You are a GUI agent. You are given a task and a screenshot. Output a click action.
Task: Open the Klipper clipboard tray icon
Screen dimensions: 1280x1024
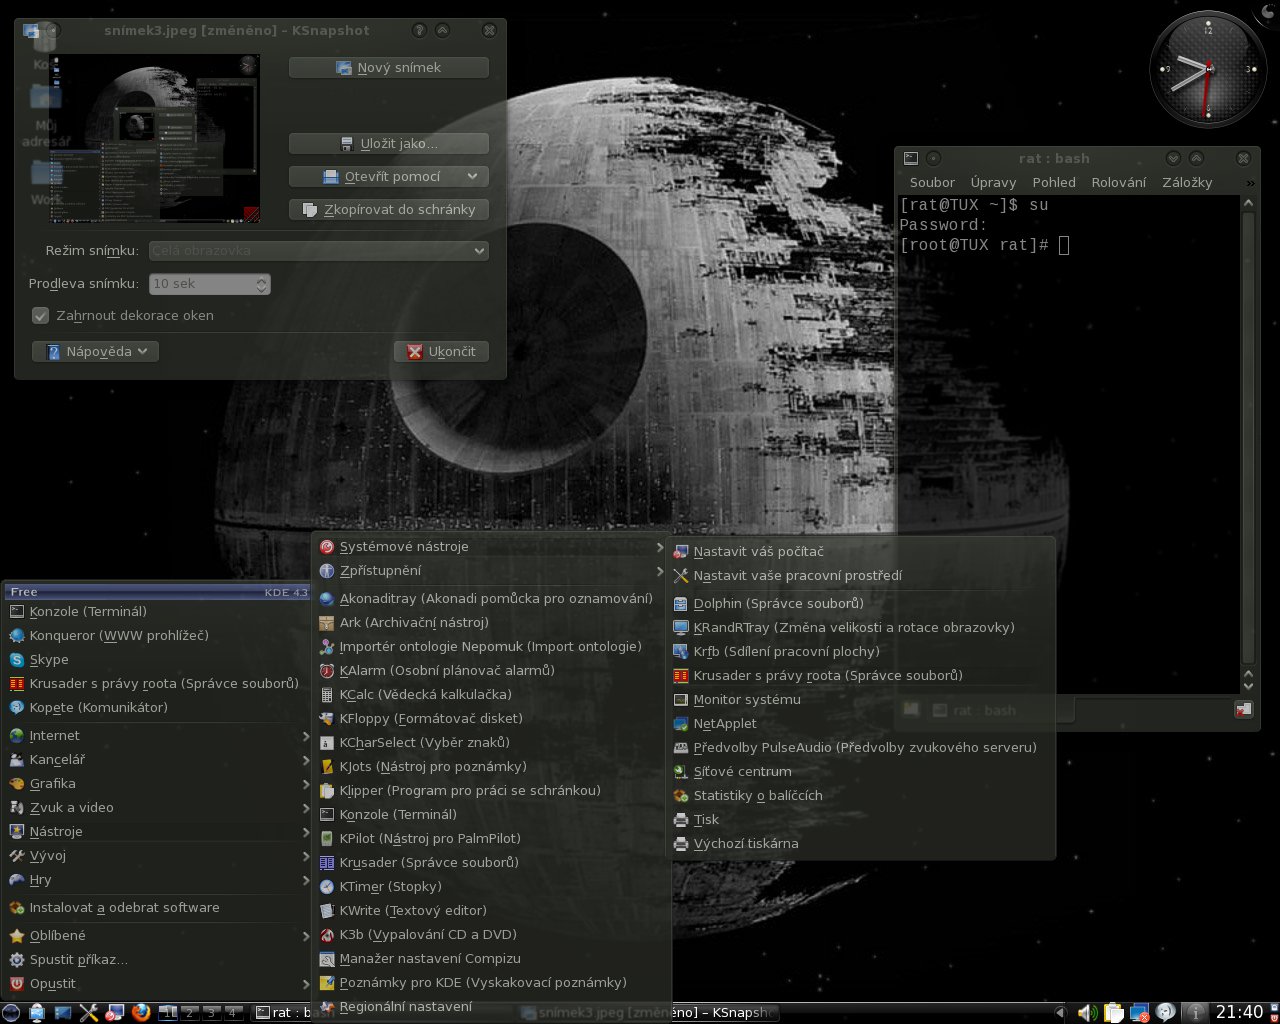(x=1113, y=1012)
